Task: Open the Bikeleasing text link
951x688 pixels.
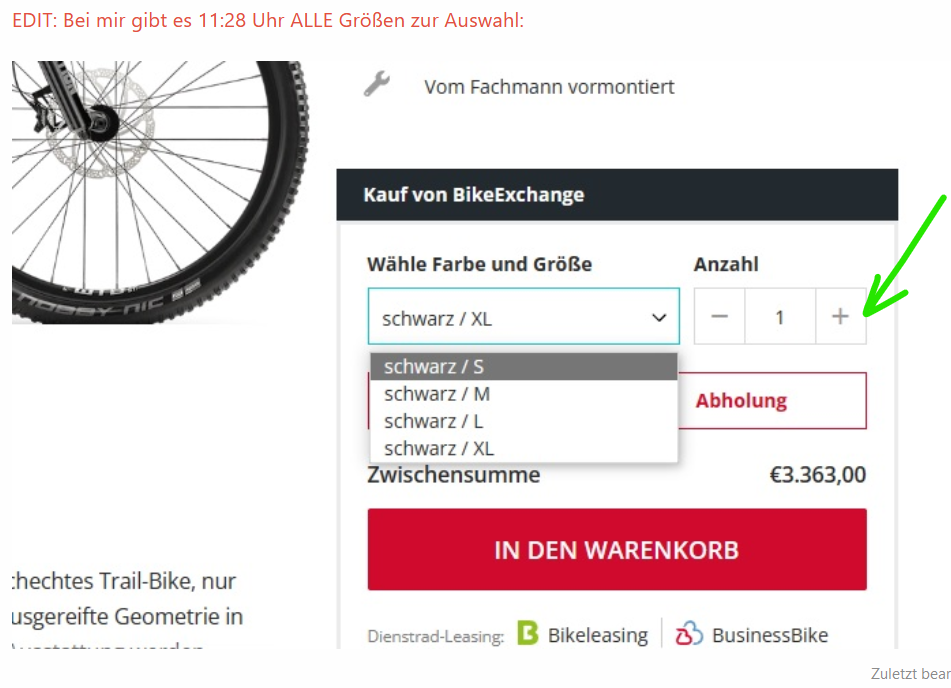Action: pyautogui.click(x=597, y=635)
